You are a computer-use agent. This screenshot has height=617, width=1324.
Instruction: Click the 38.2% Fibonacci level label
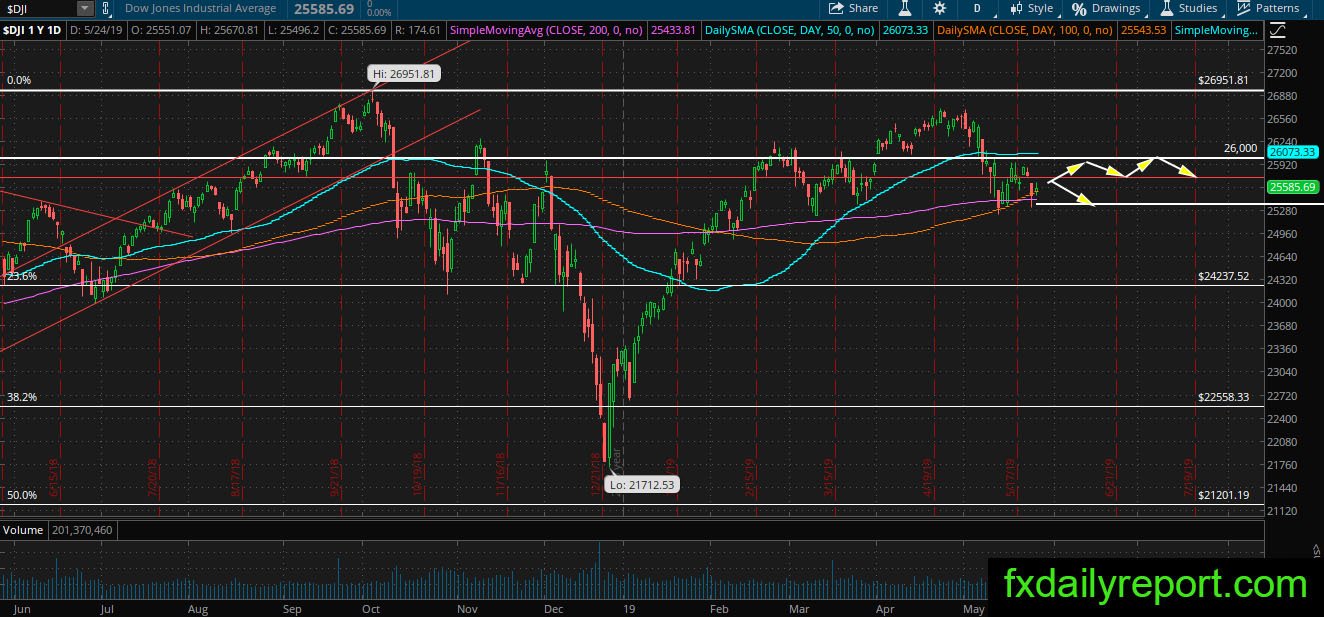coord(22,397)
